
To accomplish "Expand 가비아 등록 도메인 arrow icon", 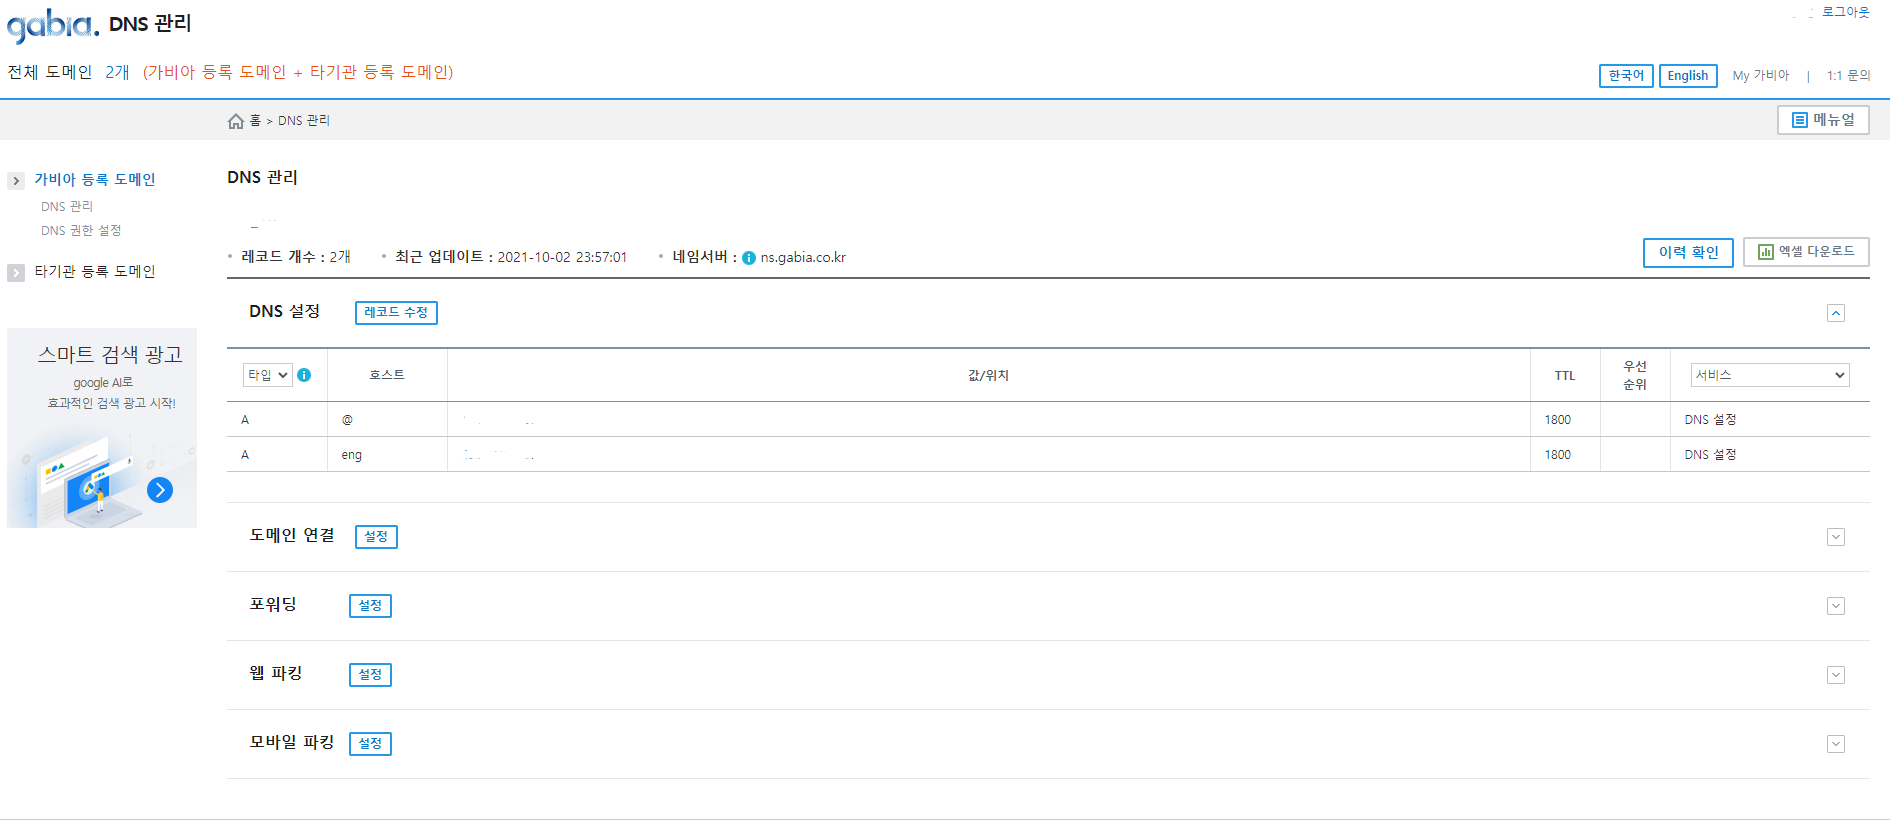I will pyautogui.click(x=16, y=181).
